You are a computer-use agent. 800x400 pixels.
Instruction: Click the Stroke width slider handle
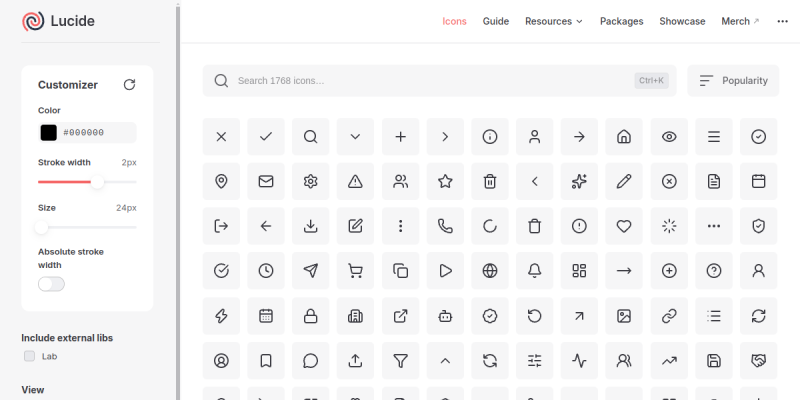pyautogui.click(x=97, y=182)
